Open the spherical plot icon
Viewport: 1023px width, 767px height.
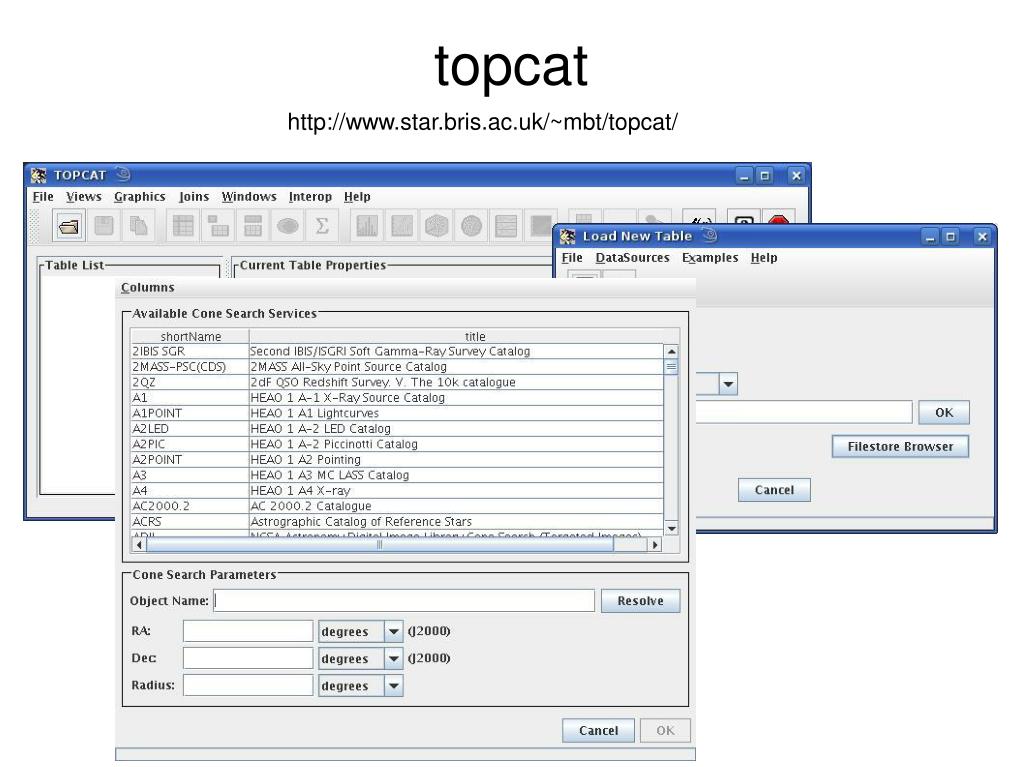[x=472, y=226]
